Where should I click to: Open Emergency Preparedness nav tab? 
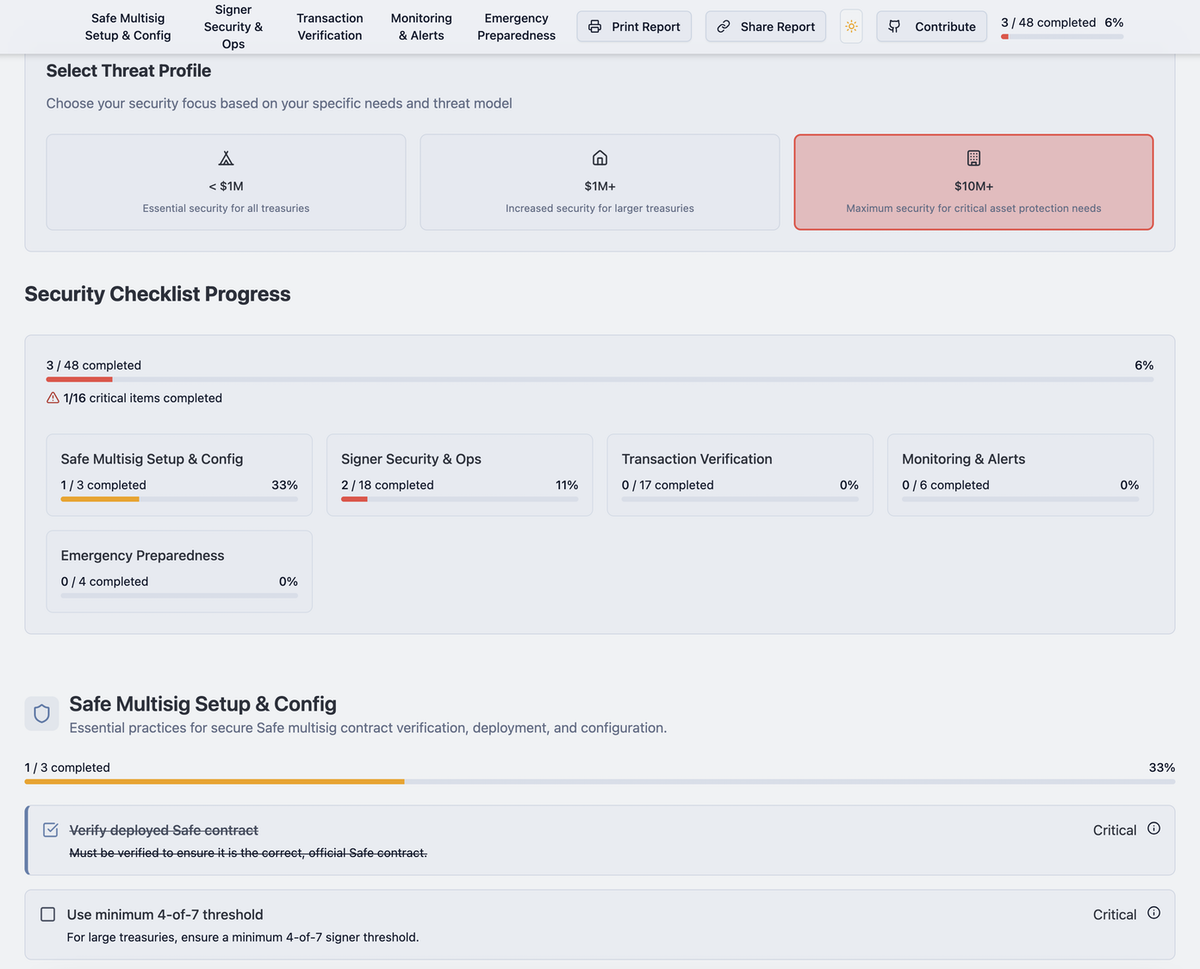(x=516, y=27)
